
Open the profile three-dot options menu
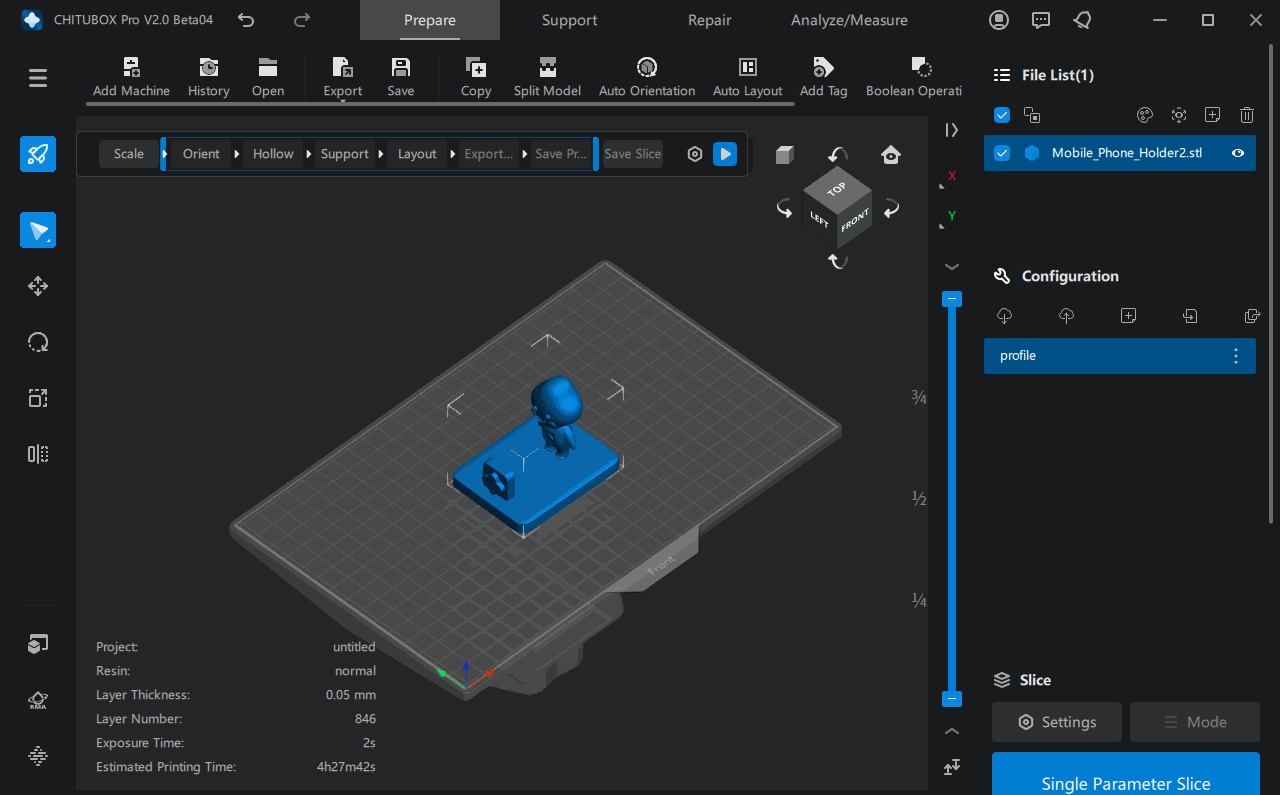(1236, 356)
